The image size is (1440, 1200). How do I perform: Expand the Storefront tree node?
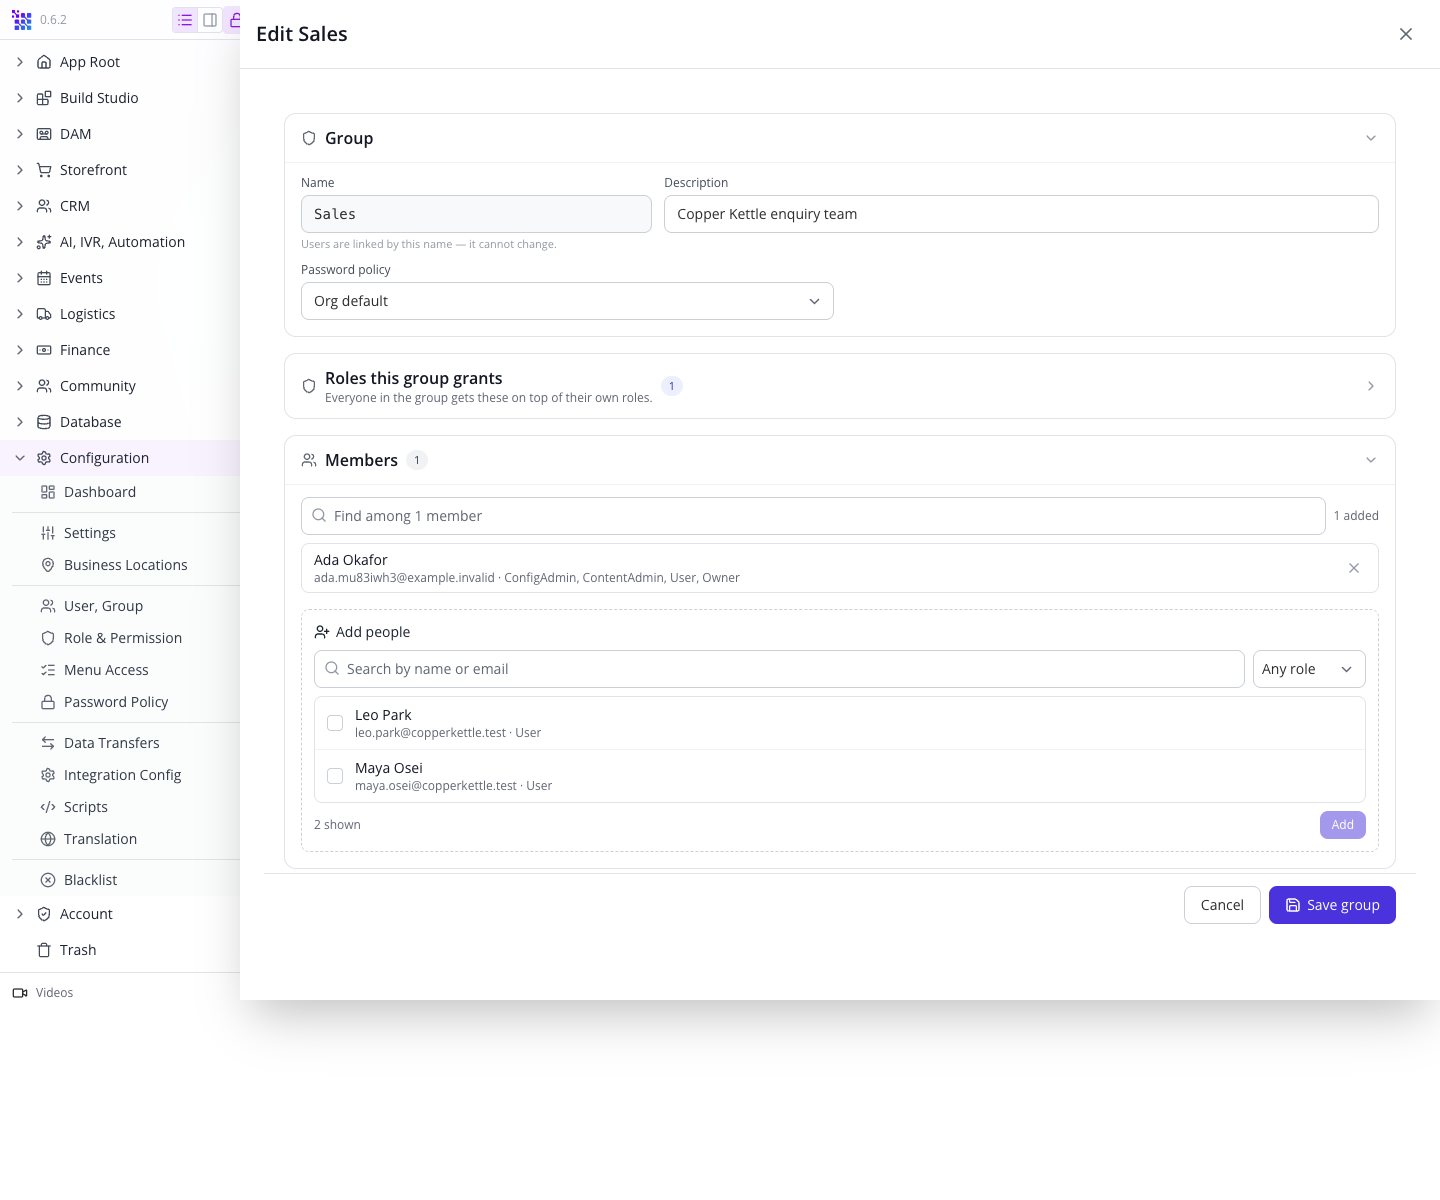20,170
